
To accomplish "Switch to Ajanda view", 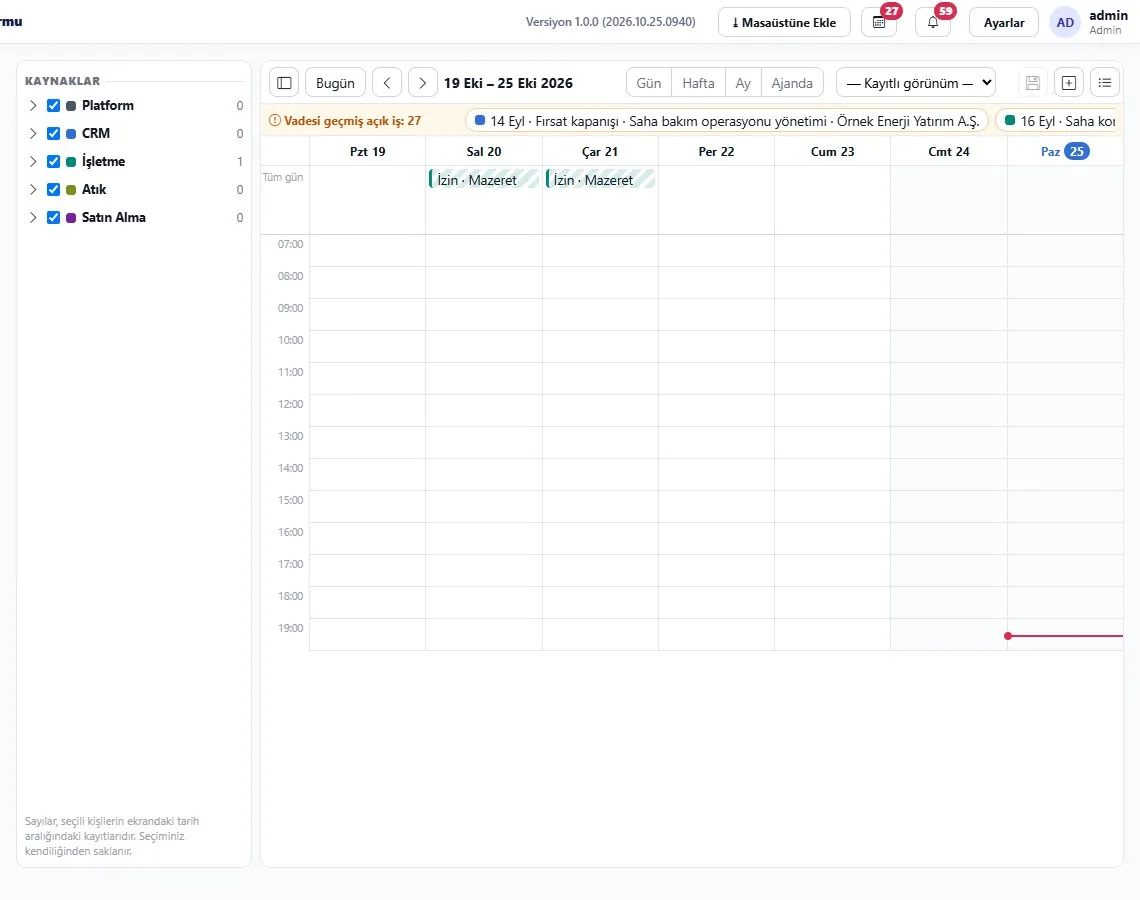I will coord(792,83).
